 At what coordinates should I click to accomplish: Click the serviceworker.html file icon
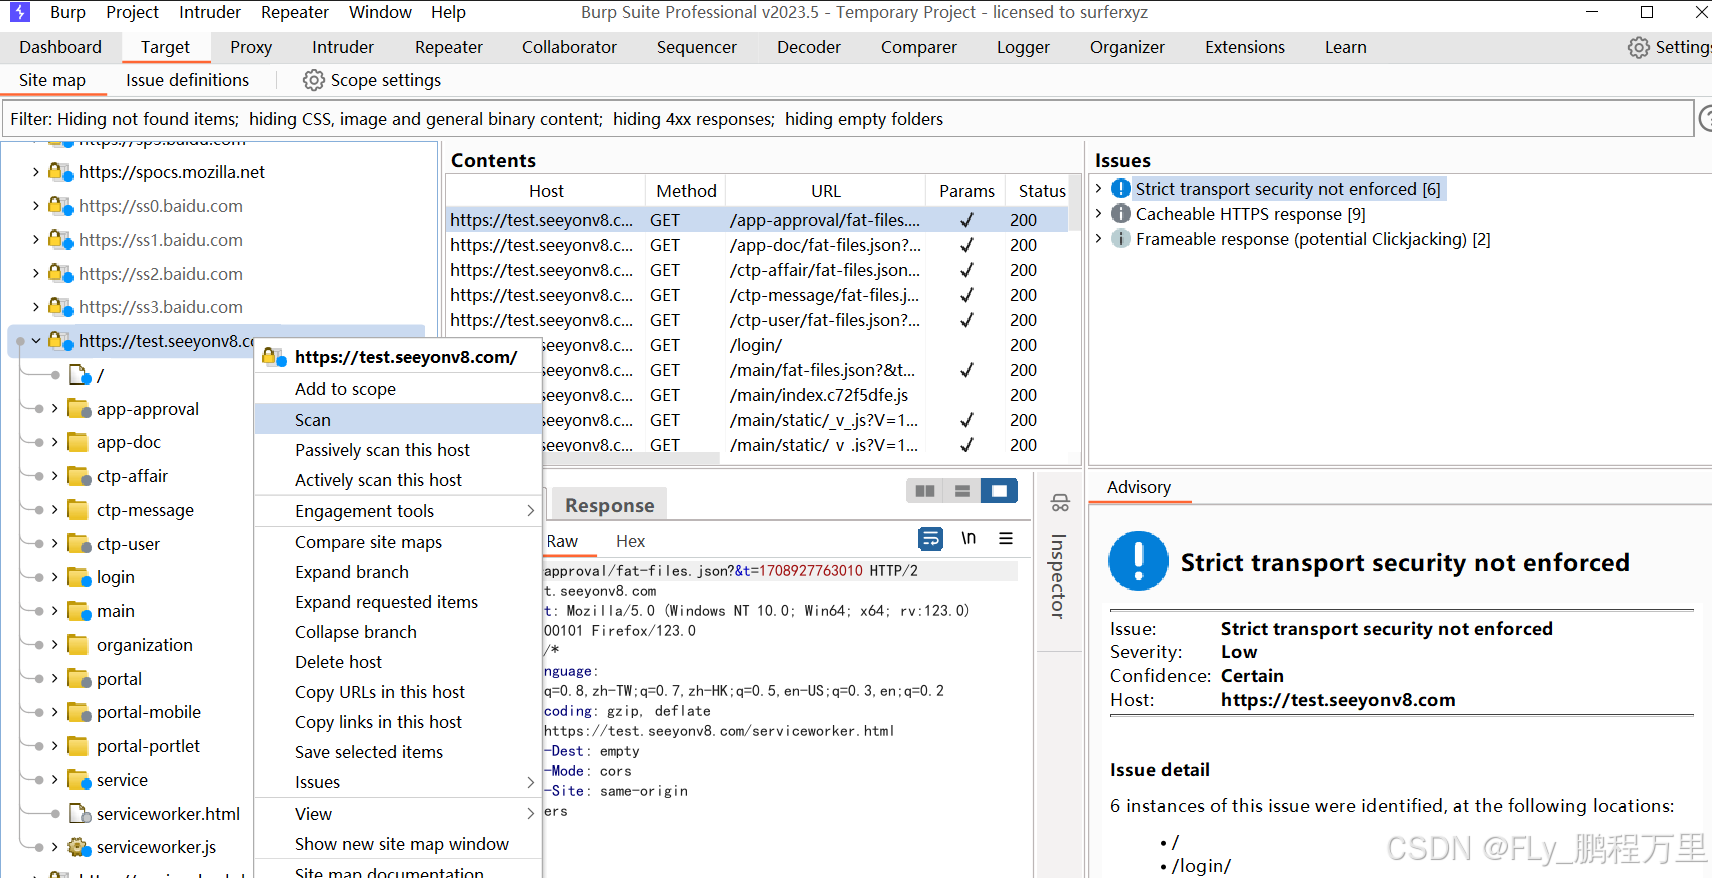(x=79, y=813)
